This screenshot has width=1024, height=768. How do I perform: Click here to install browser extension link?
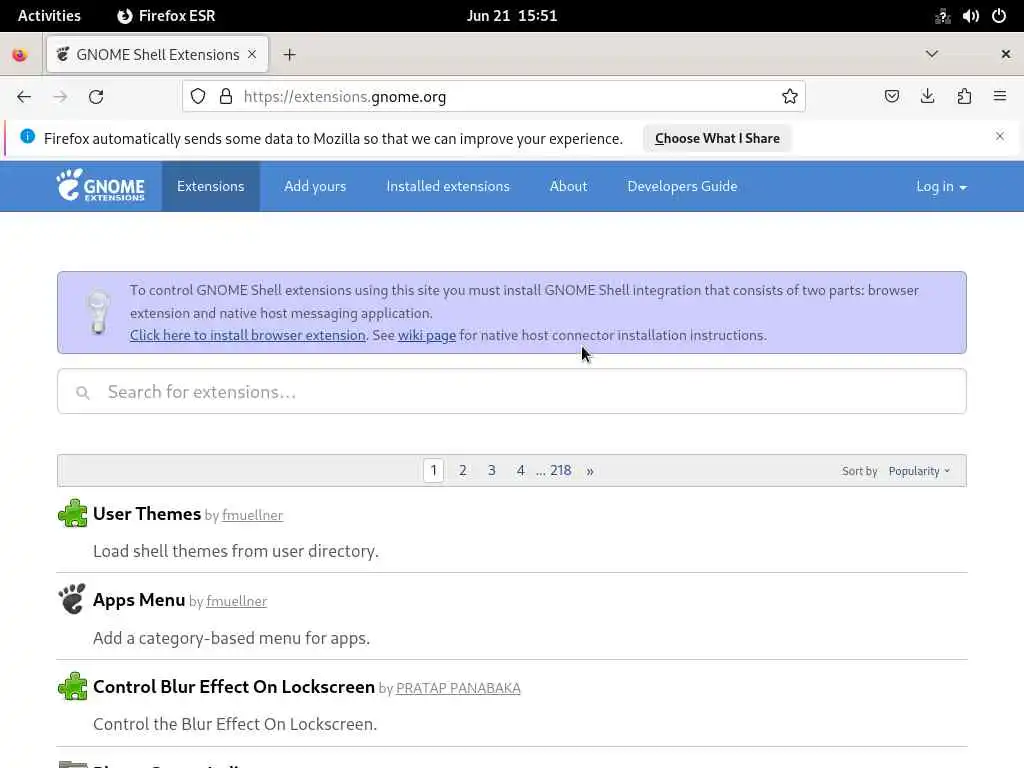(x=248, y=335)
